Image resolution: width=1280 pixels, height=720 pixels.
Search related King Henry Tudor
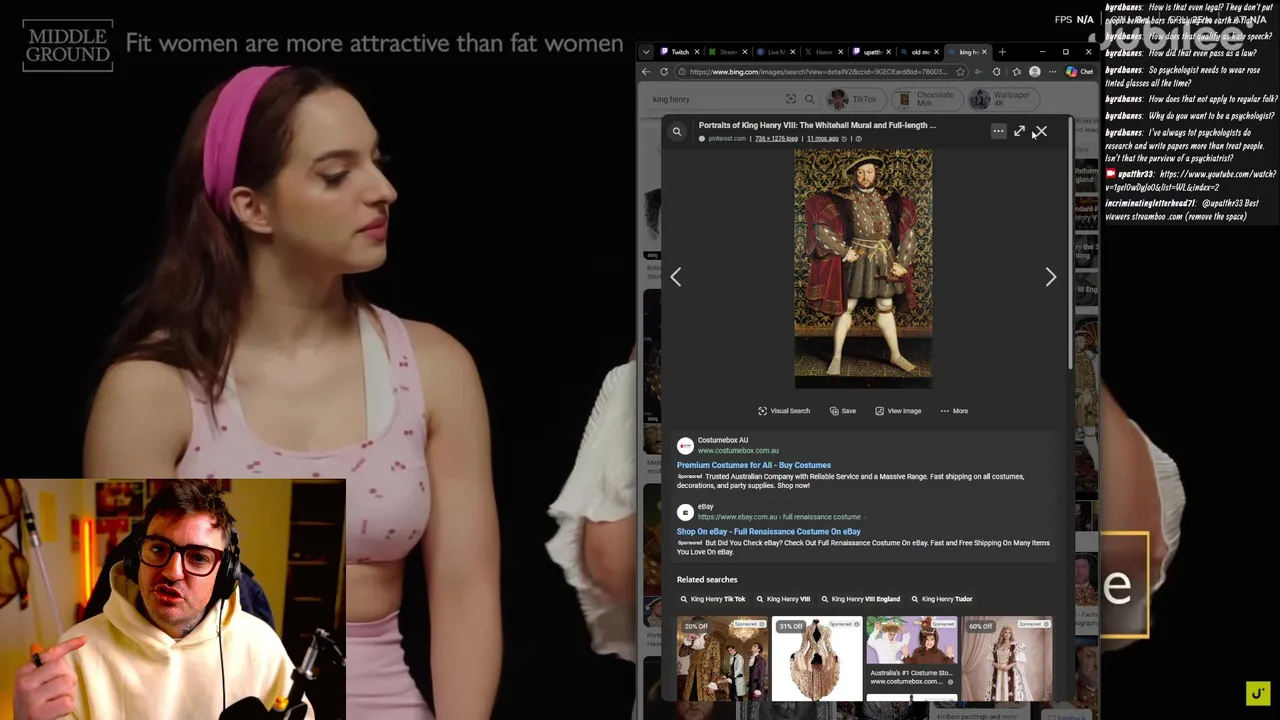coord(941,599)
